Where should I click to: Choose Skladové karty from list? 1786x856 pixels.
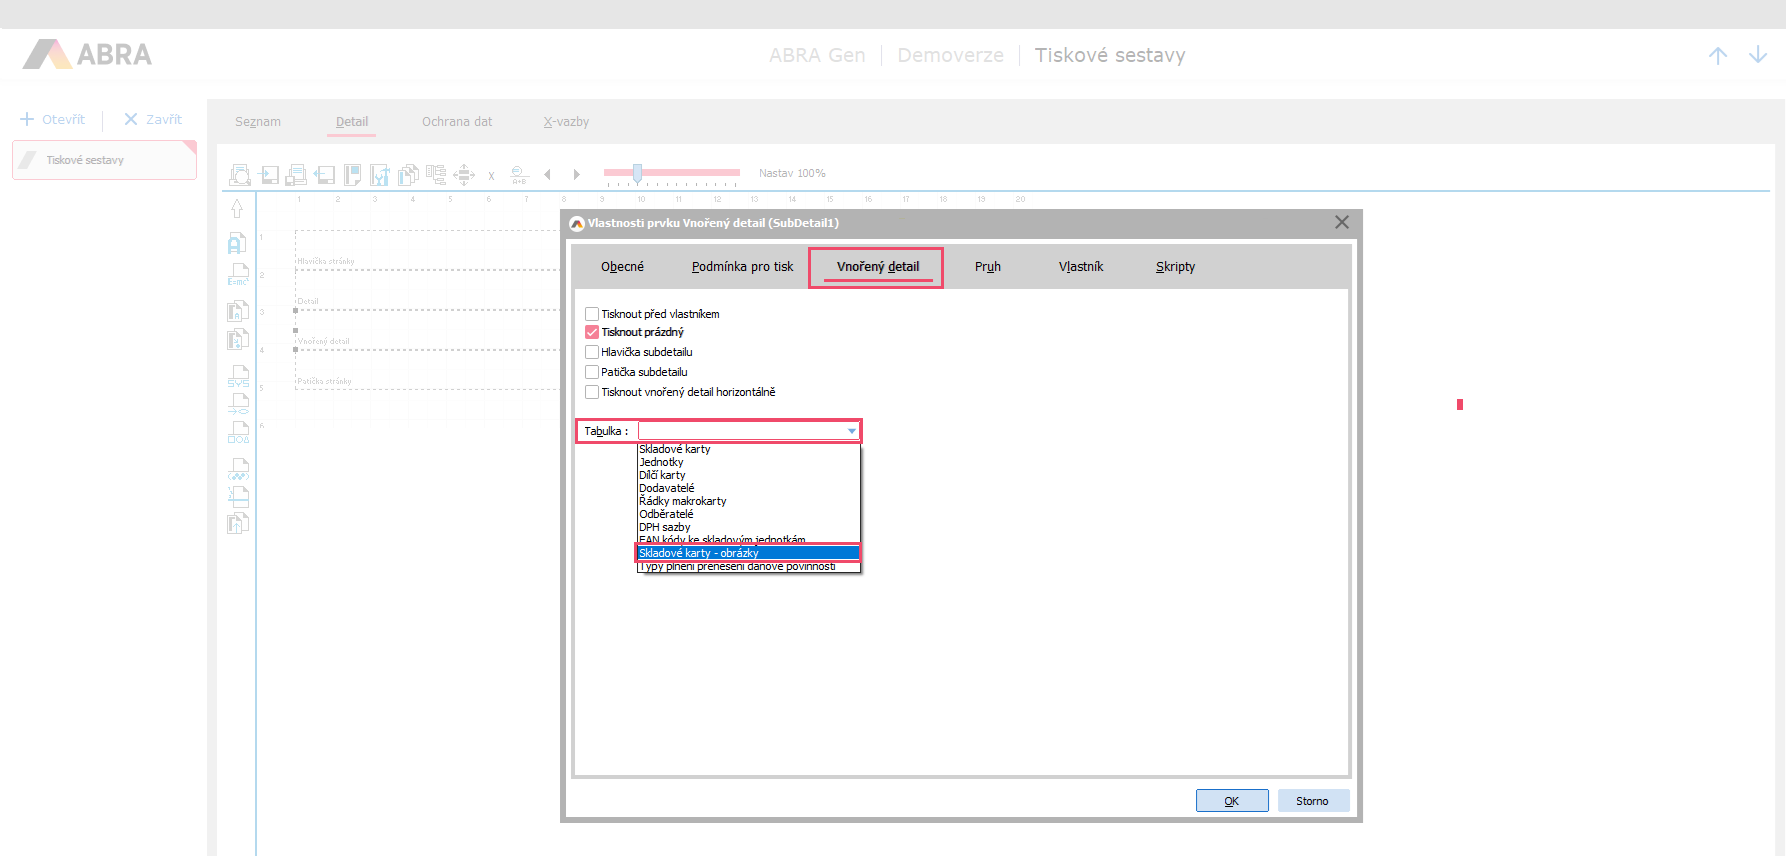coord(748,449)
